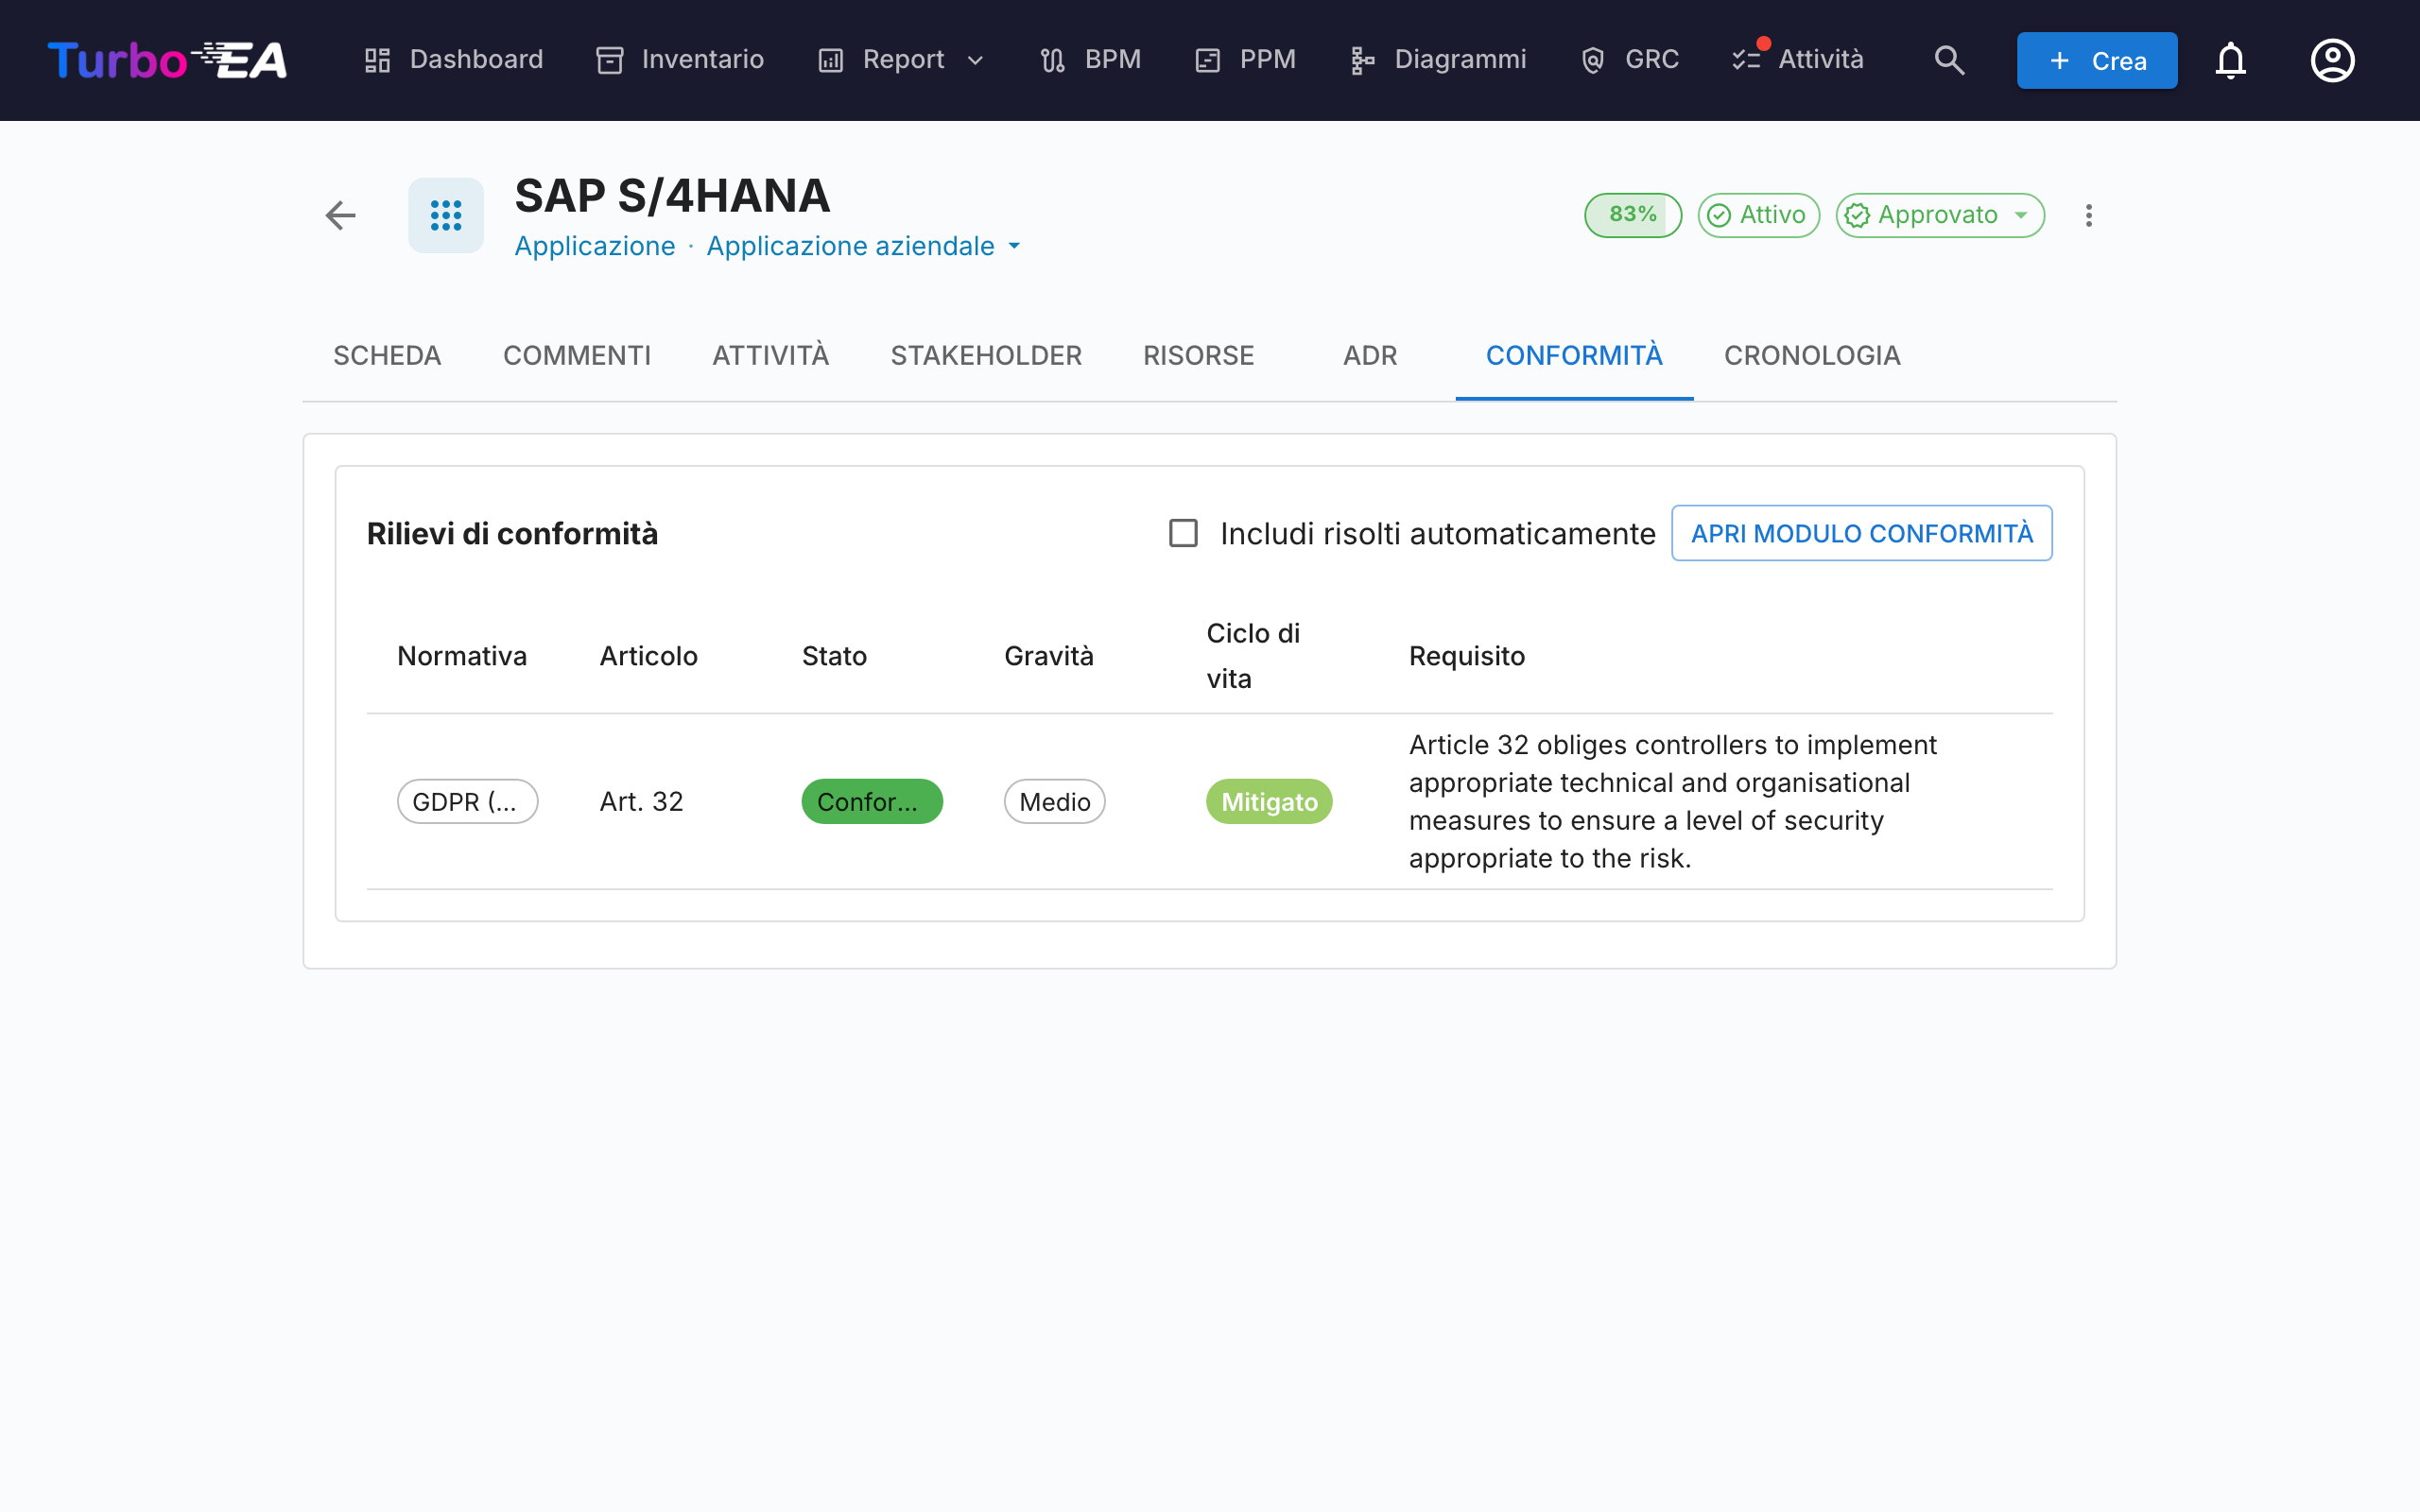Image resolution: width=2420 pixels, height=1512 pixels.
Task: Open the ADR tab
Action: pos(1370,356)
